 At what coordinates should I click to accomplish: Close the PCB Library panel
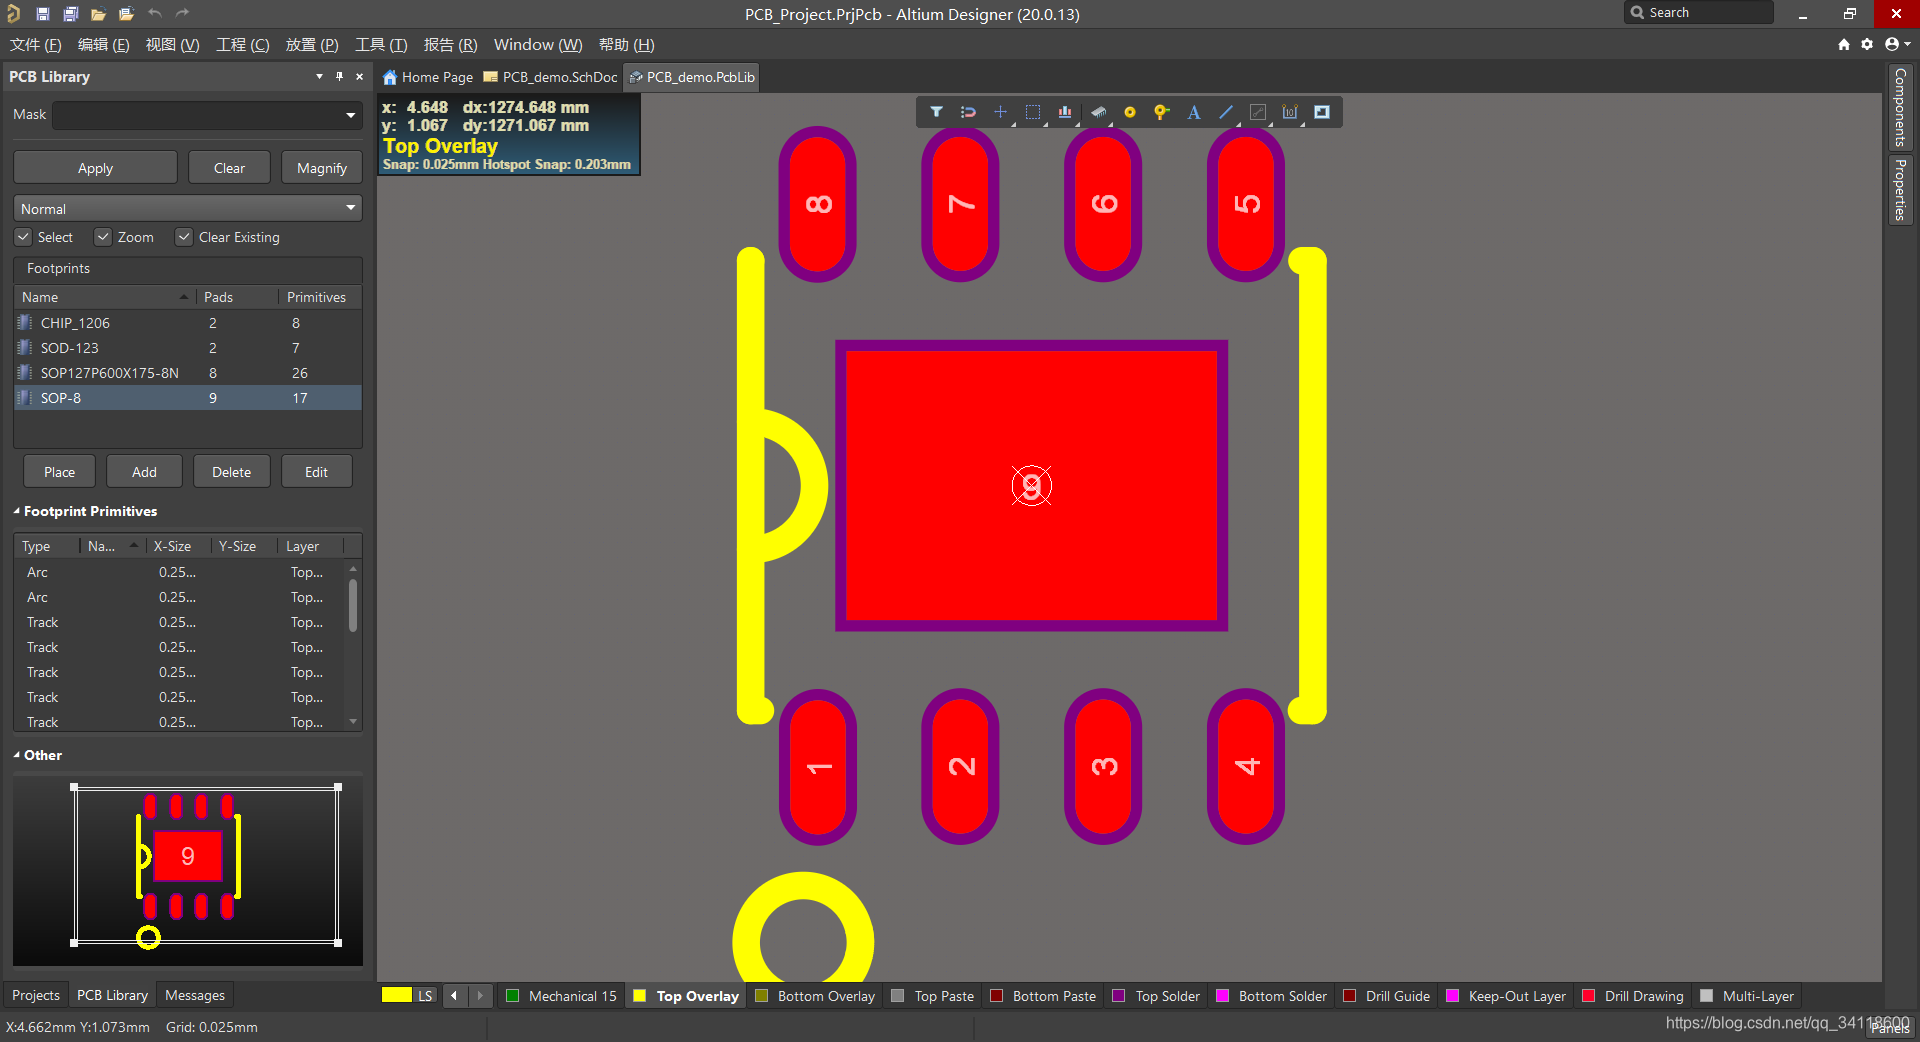359,76
